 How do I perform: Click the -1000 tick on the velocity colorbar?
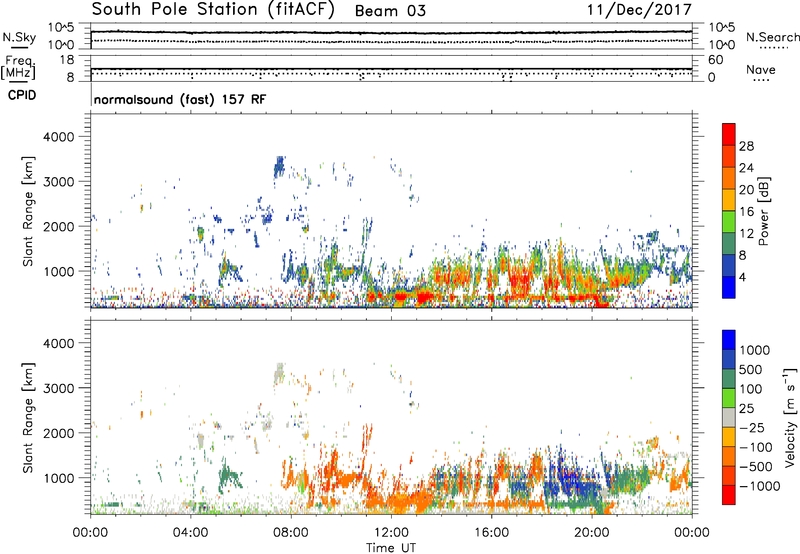(759, 486)
